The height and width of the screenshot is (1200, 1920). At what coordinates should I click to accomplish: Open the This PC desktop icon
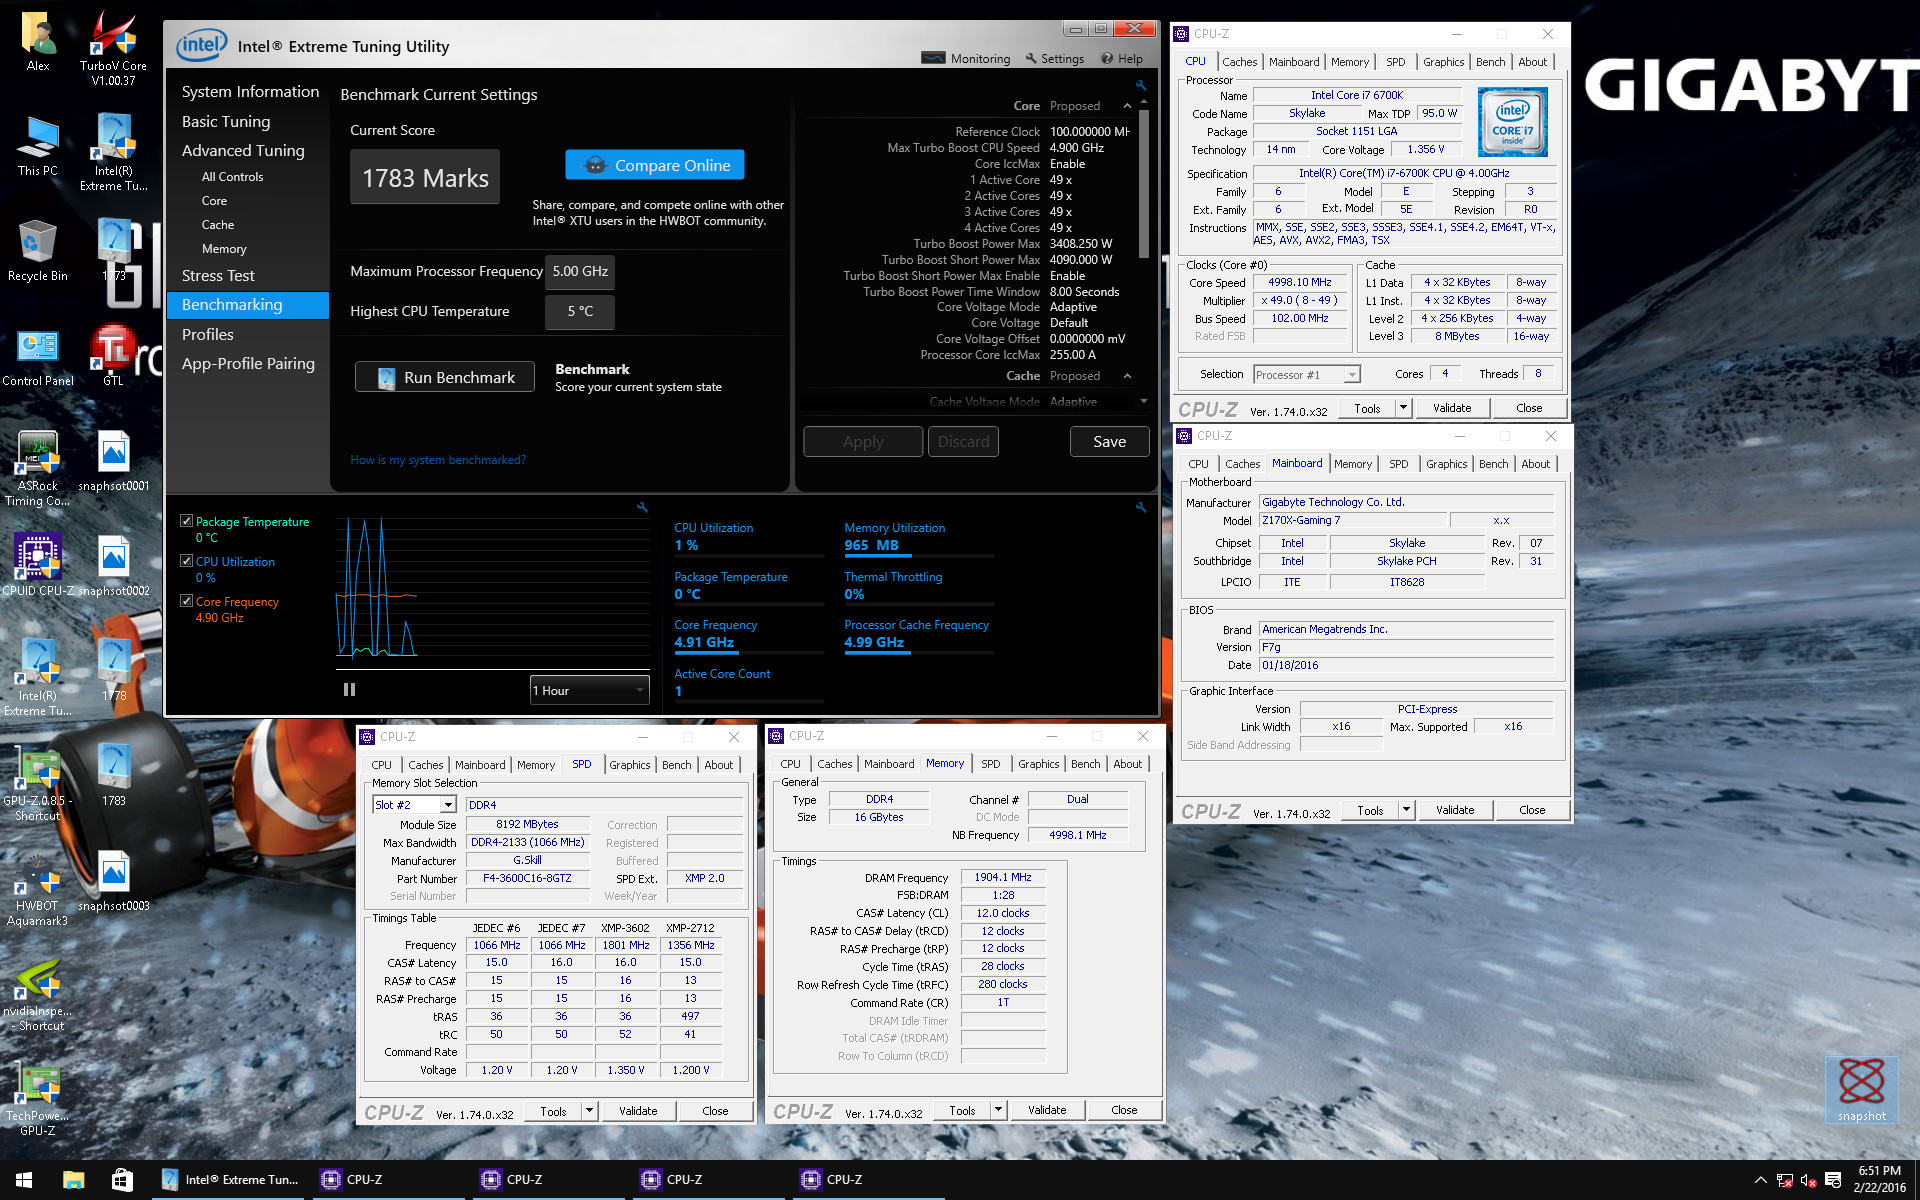click(38, 147)
